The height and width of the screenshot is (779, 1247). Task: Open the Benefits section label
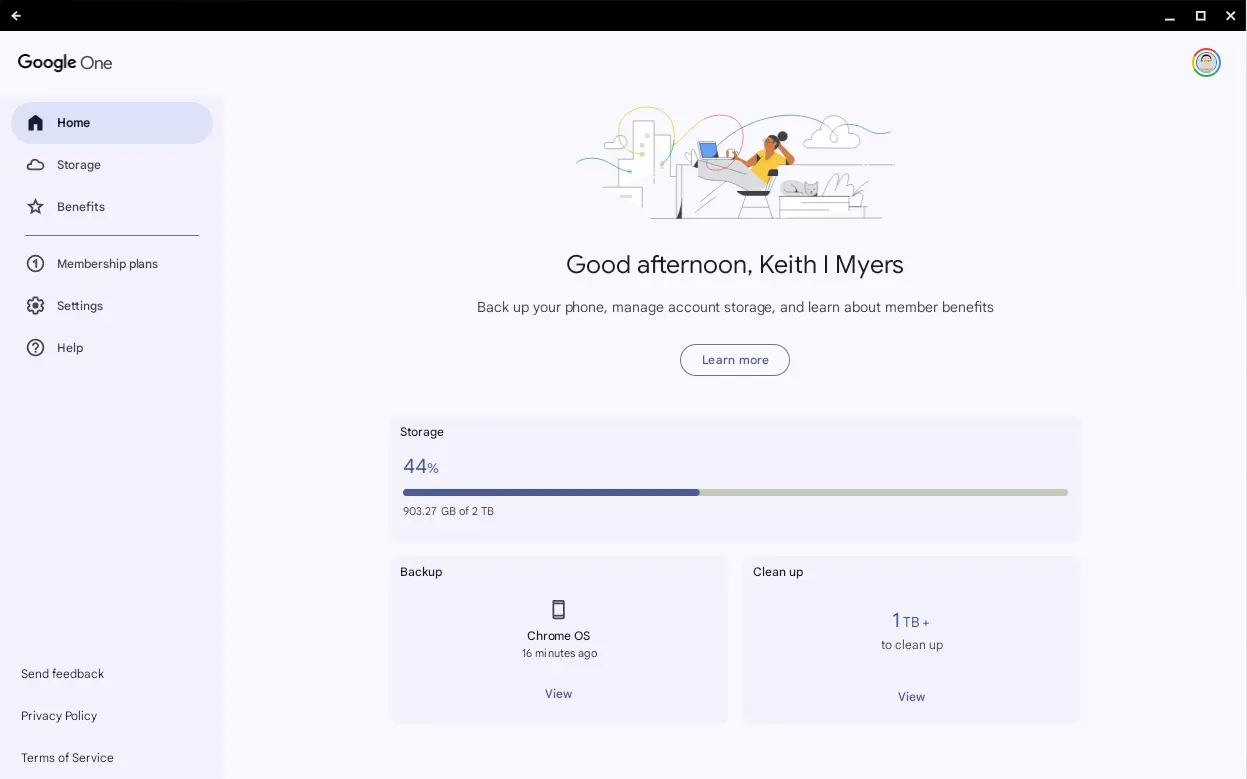point(81,207)
